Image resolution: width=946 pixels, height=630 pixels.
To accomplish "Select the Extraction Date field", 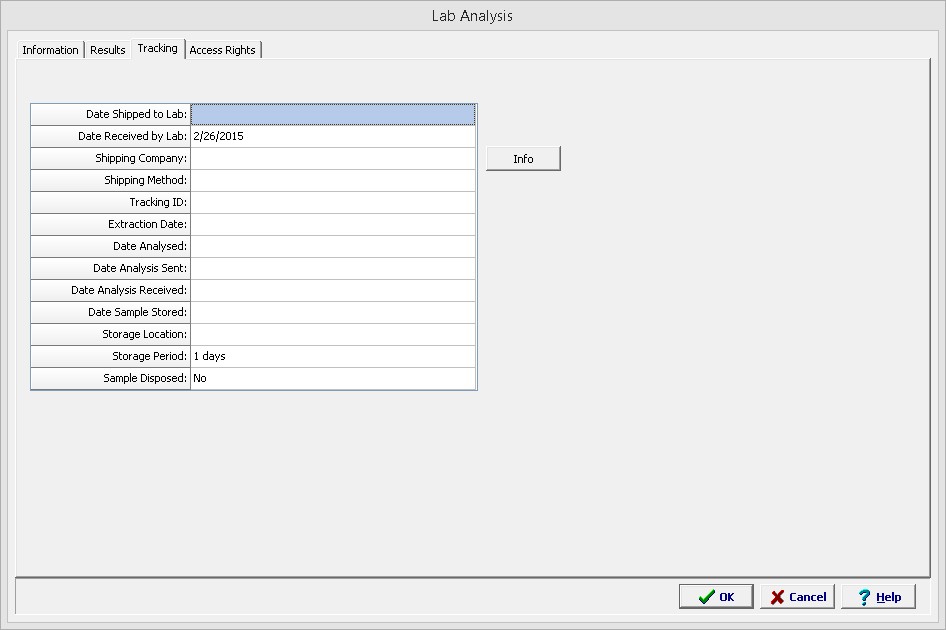I will click(x=332, y=225).
